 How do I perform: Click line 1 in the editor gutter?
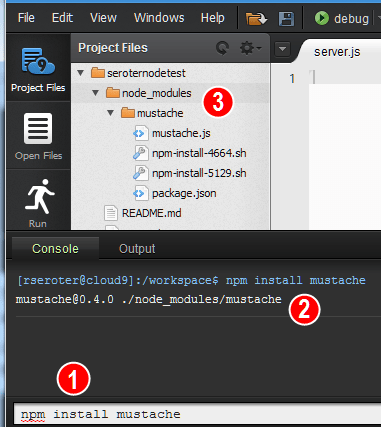pos(292,79)
